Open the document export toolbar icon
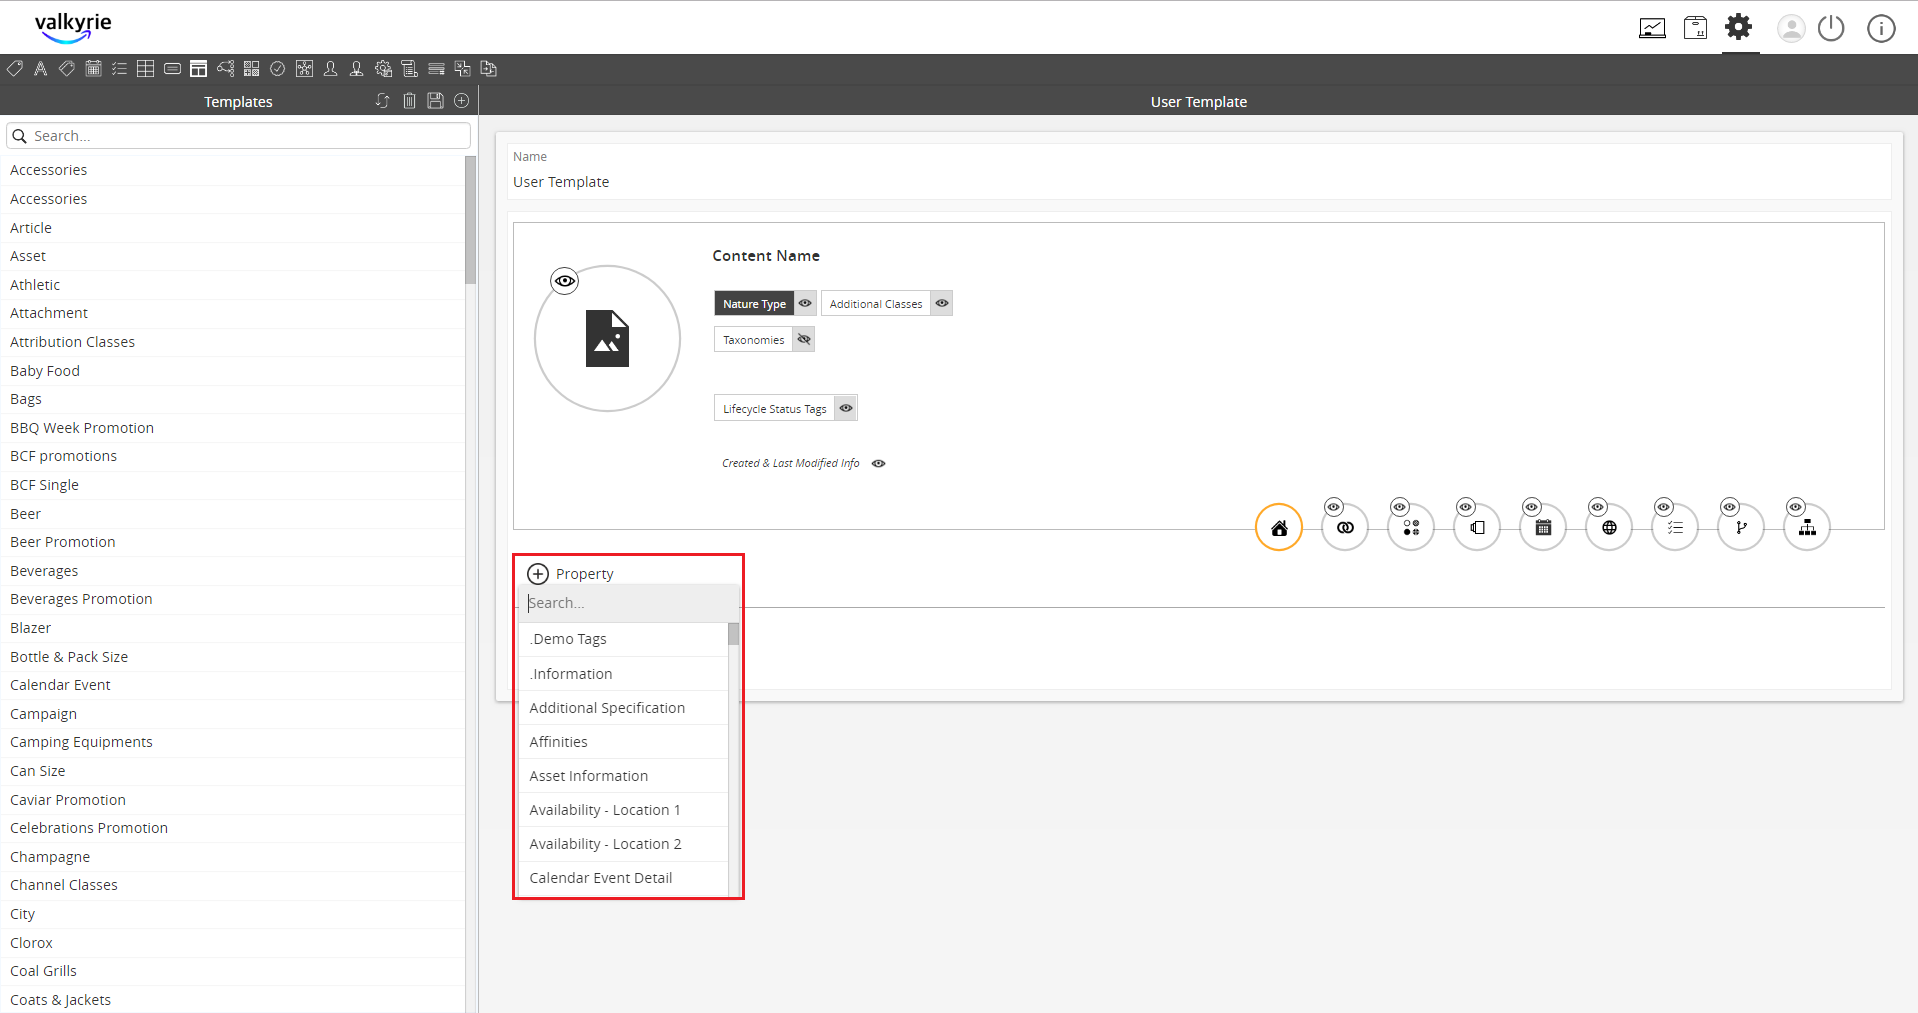Image resolution: width=1918 pixels, height=1013 pixels. point(488,69)
